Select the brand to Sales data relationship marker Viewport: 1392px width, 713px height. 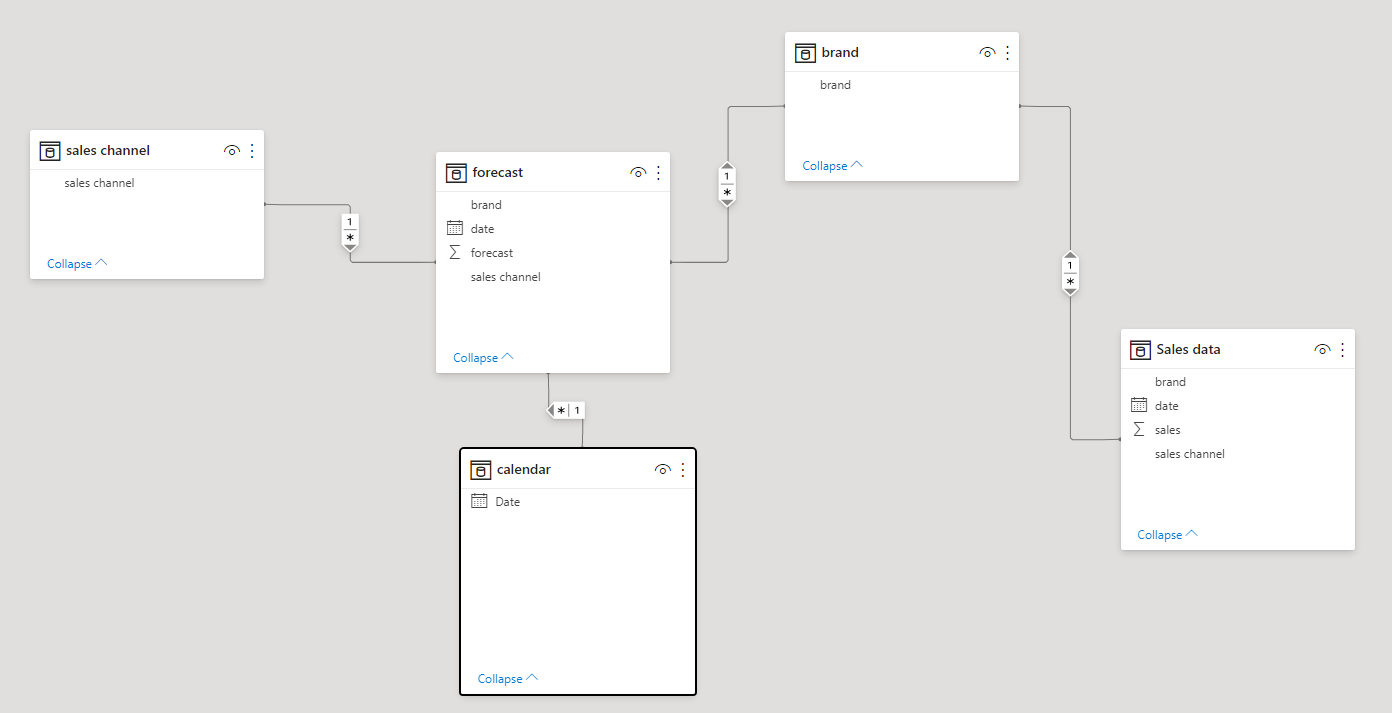1070,273
